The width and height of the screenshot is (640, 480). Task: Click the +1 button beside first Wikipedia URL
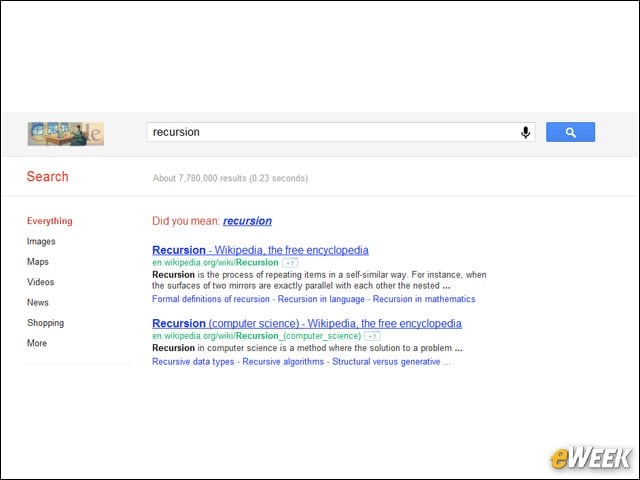[290, 263]
